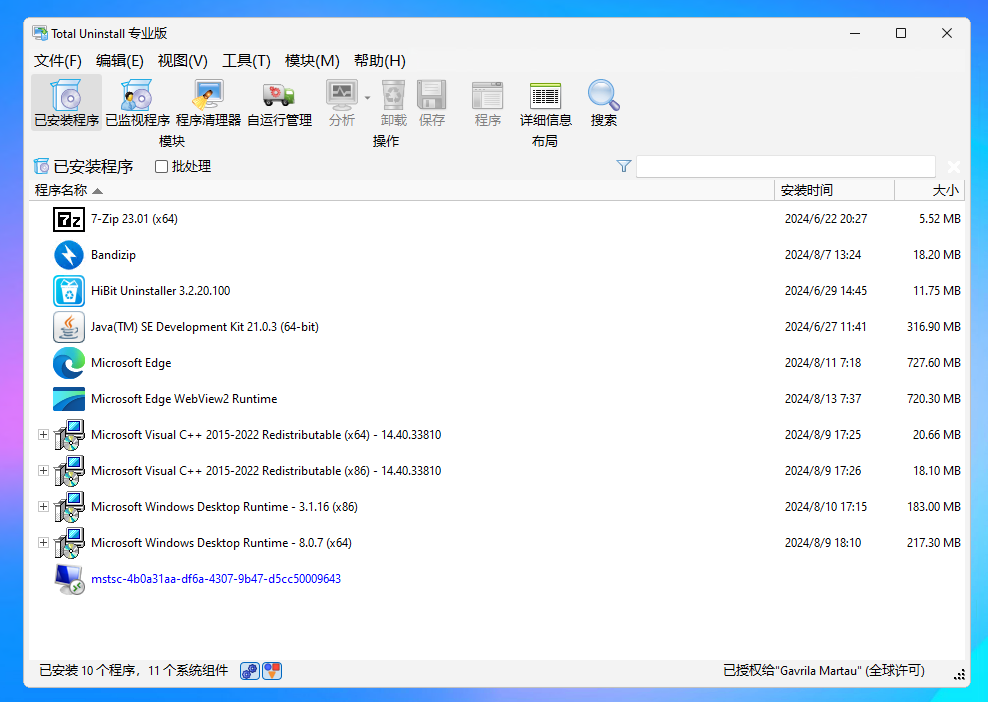Expand Visual C++ Redistributable (x64) entry
The height and width of the screenshot is (702, 988).
[43, 435]
